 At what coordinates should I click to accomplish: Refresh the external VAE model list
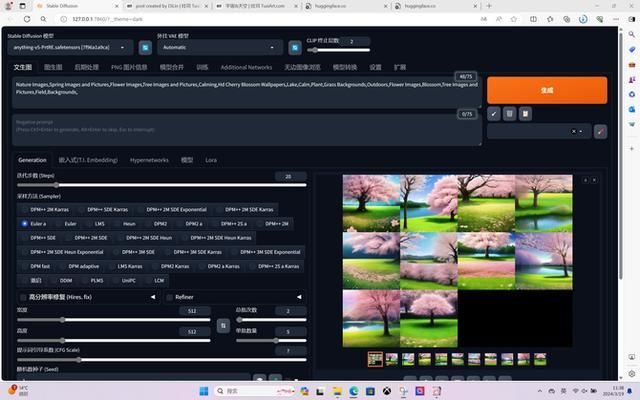click(x=295, y=47)
